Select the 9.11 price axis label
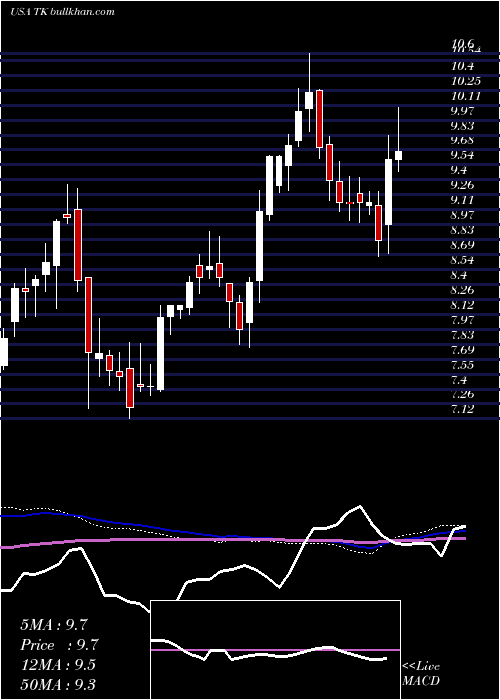The width and height of the screenshot is (500, 700). tap(462, 200)
